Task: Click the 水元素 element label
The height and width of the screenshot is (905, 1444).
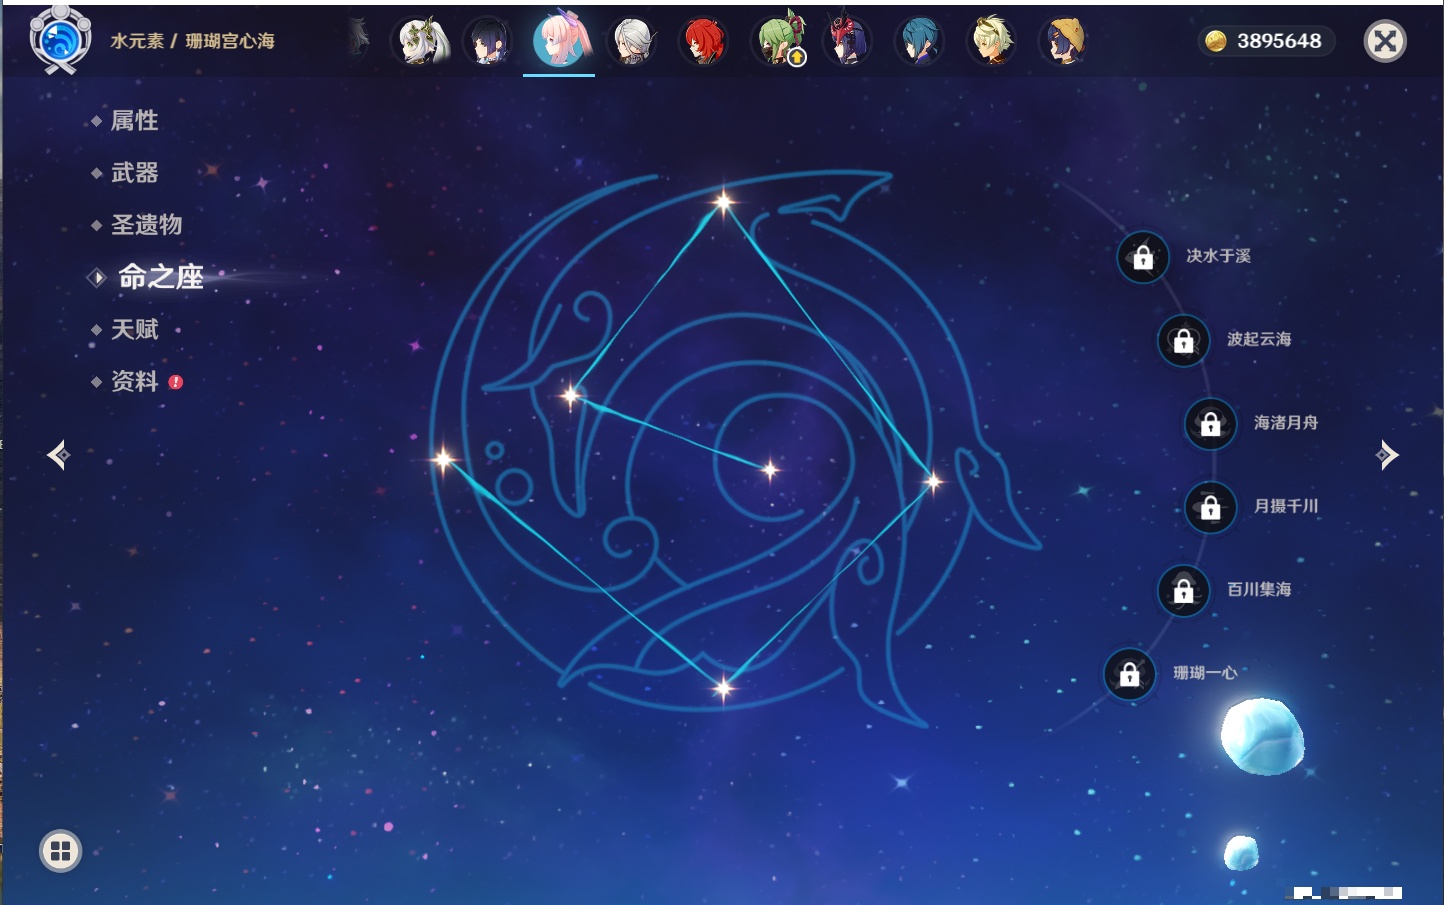Action: [137, 41]
